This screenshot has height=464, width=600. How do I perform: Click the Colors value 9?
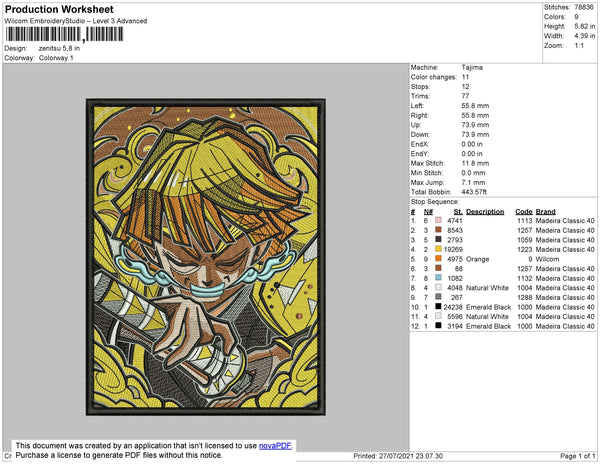click(x=576, y=17)
